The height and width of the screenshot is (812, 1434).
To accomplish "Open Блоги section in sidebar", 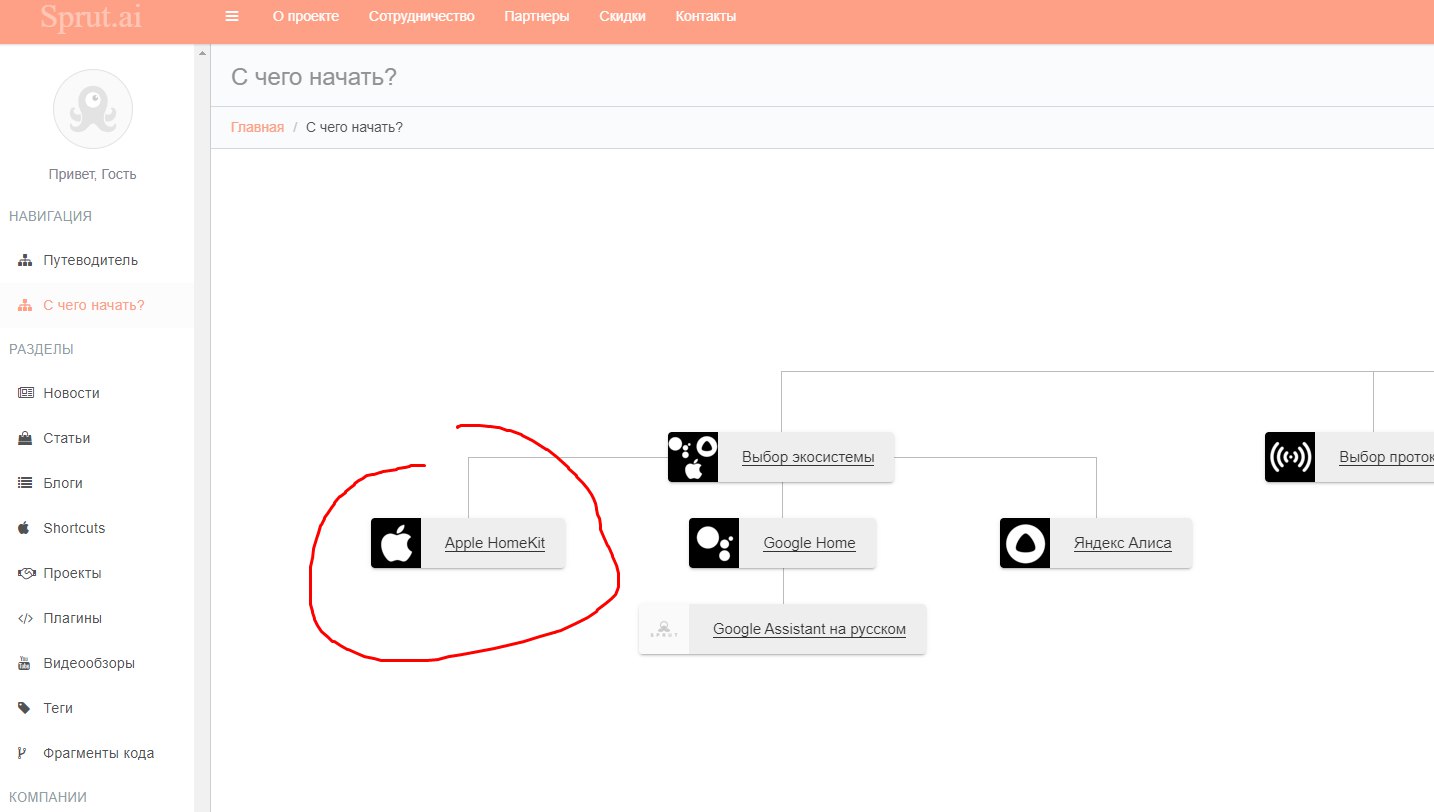I will [x=97, y=483].
